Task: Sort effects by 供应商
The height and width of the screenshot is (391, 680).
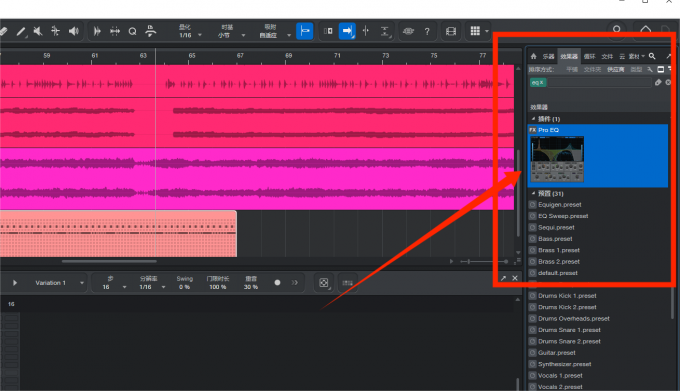Action: click(615, 69)
